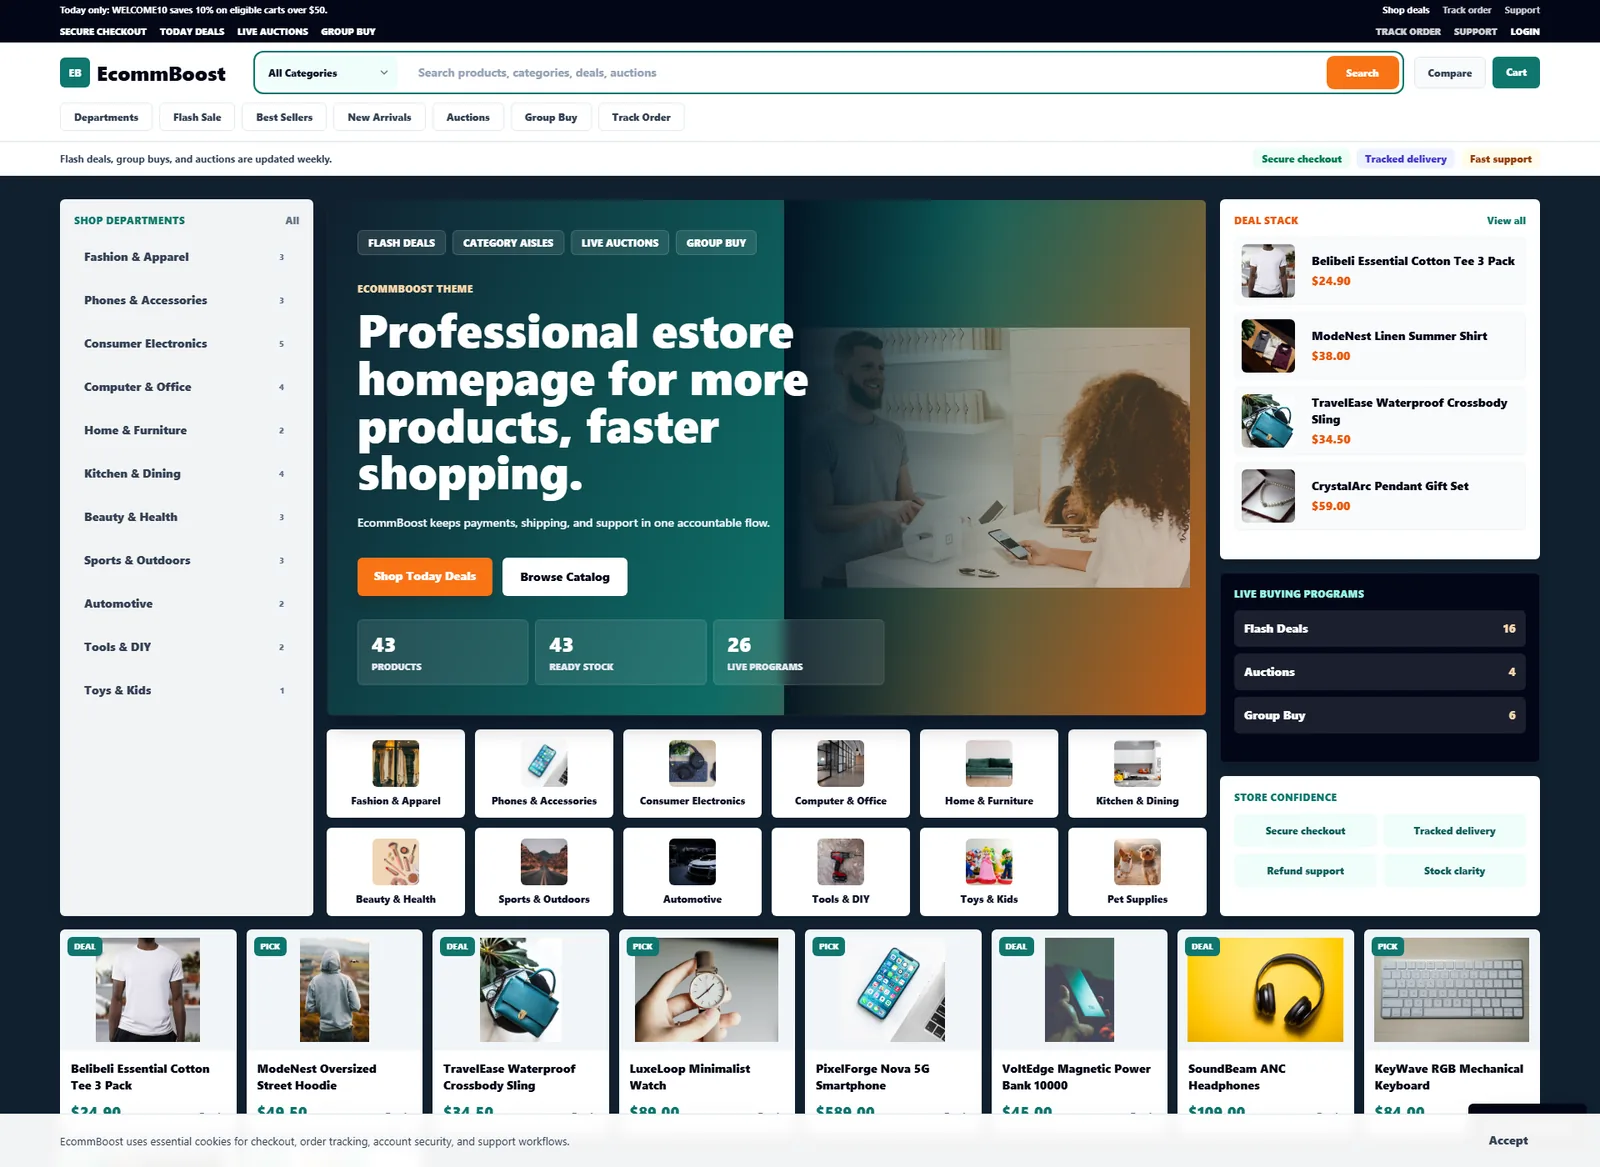Open Beauty & Health in sidebar departments

(184, 517)
